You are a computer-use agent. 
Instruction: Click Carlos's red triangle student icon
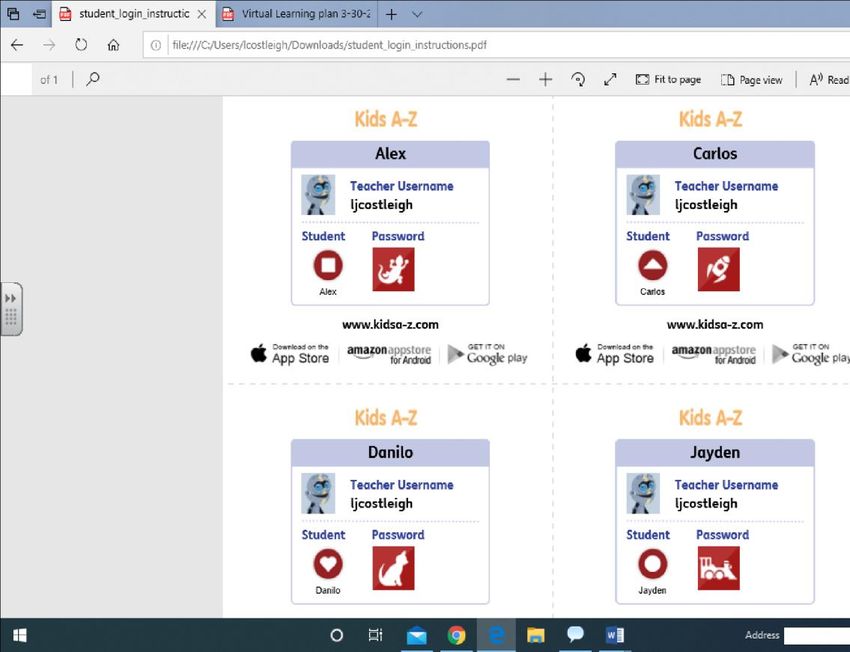pyautogui.click(x=653, y=265)
